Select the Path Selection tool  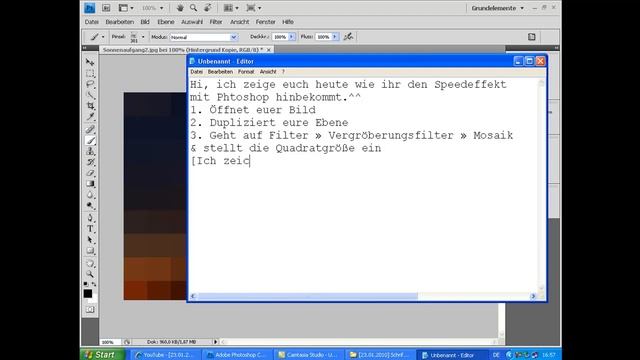click(90, 240)
